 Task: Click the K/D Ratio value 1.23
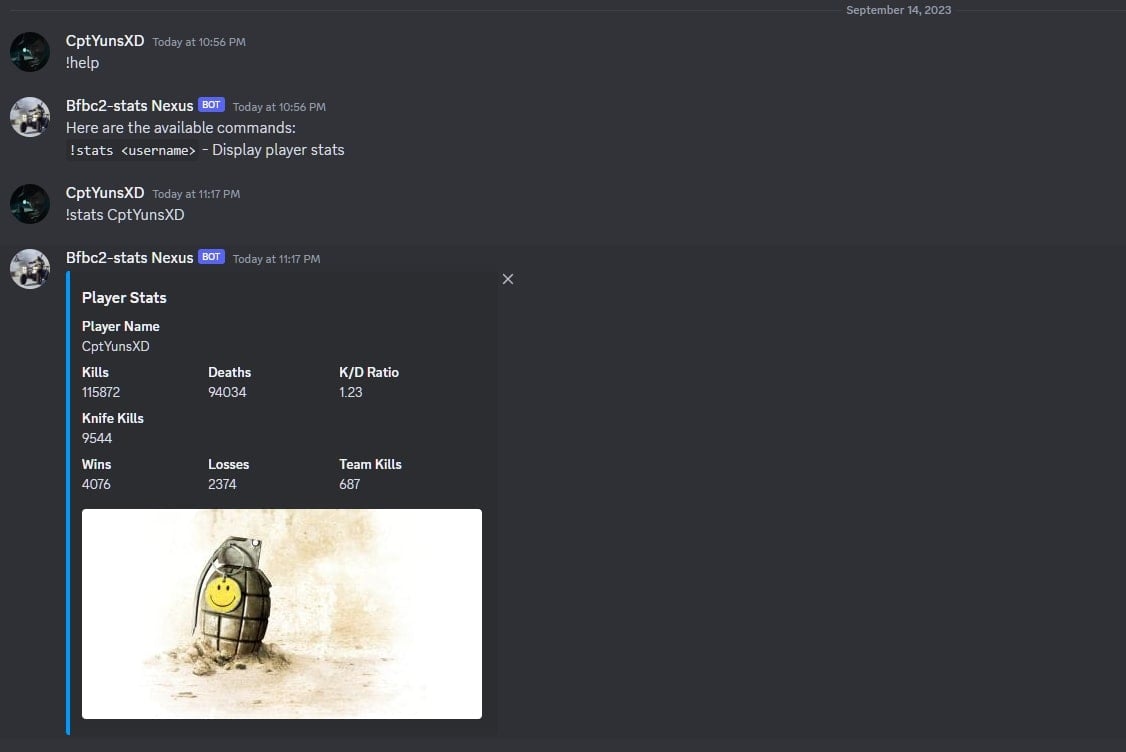click(351, 392)
